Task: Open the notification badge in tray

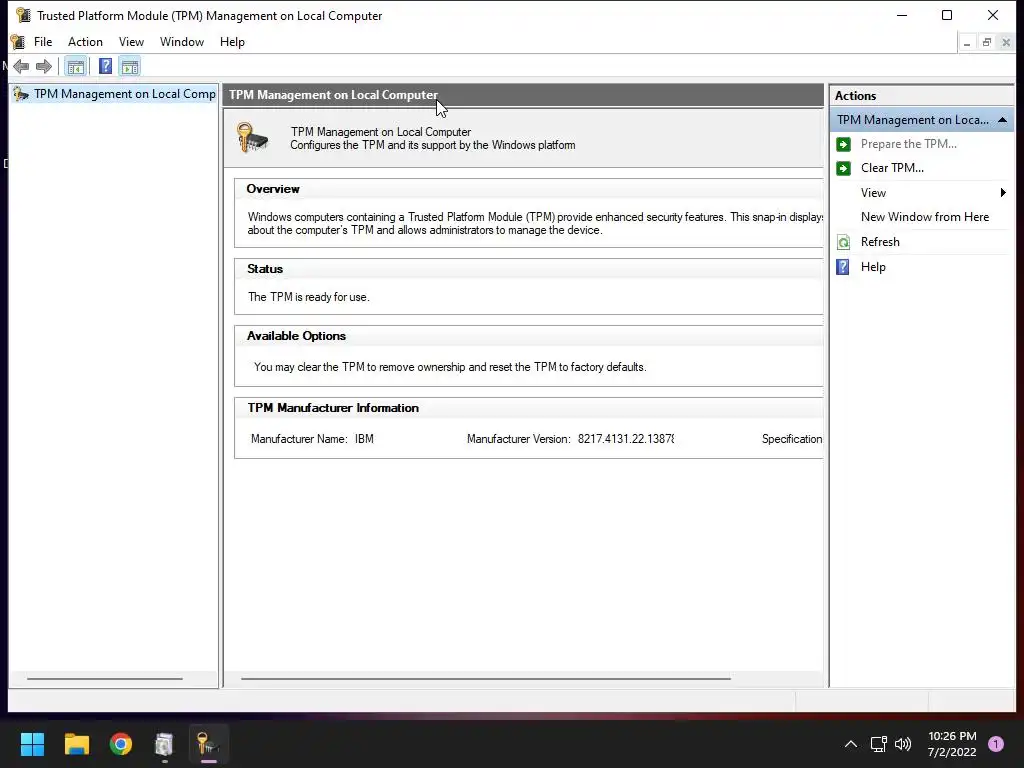Action: tap(996, 743)
